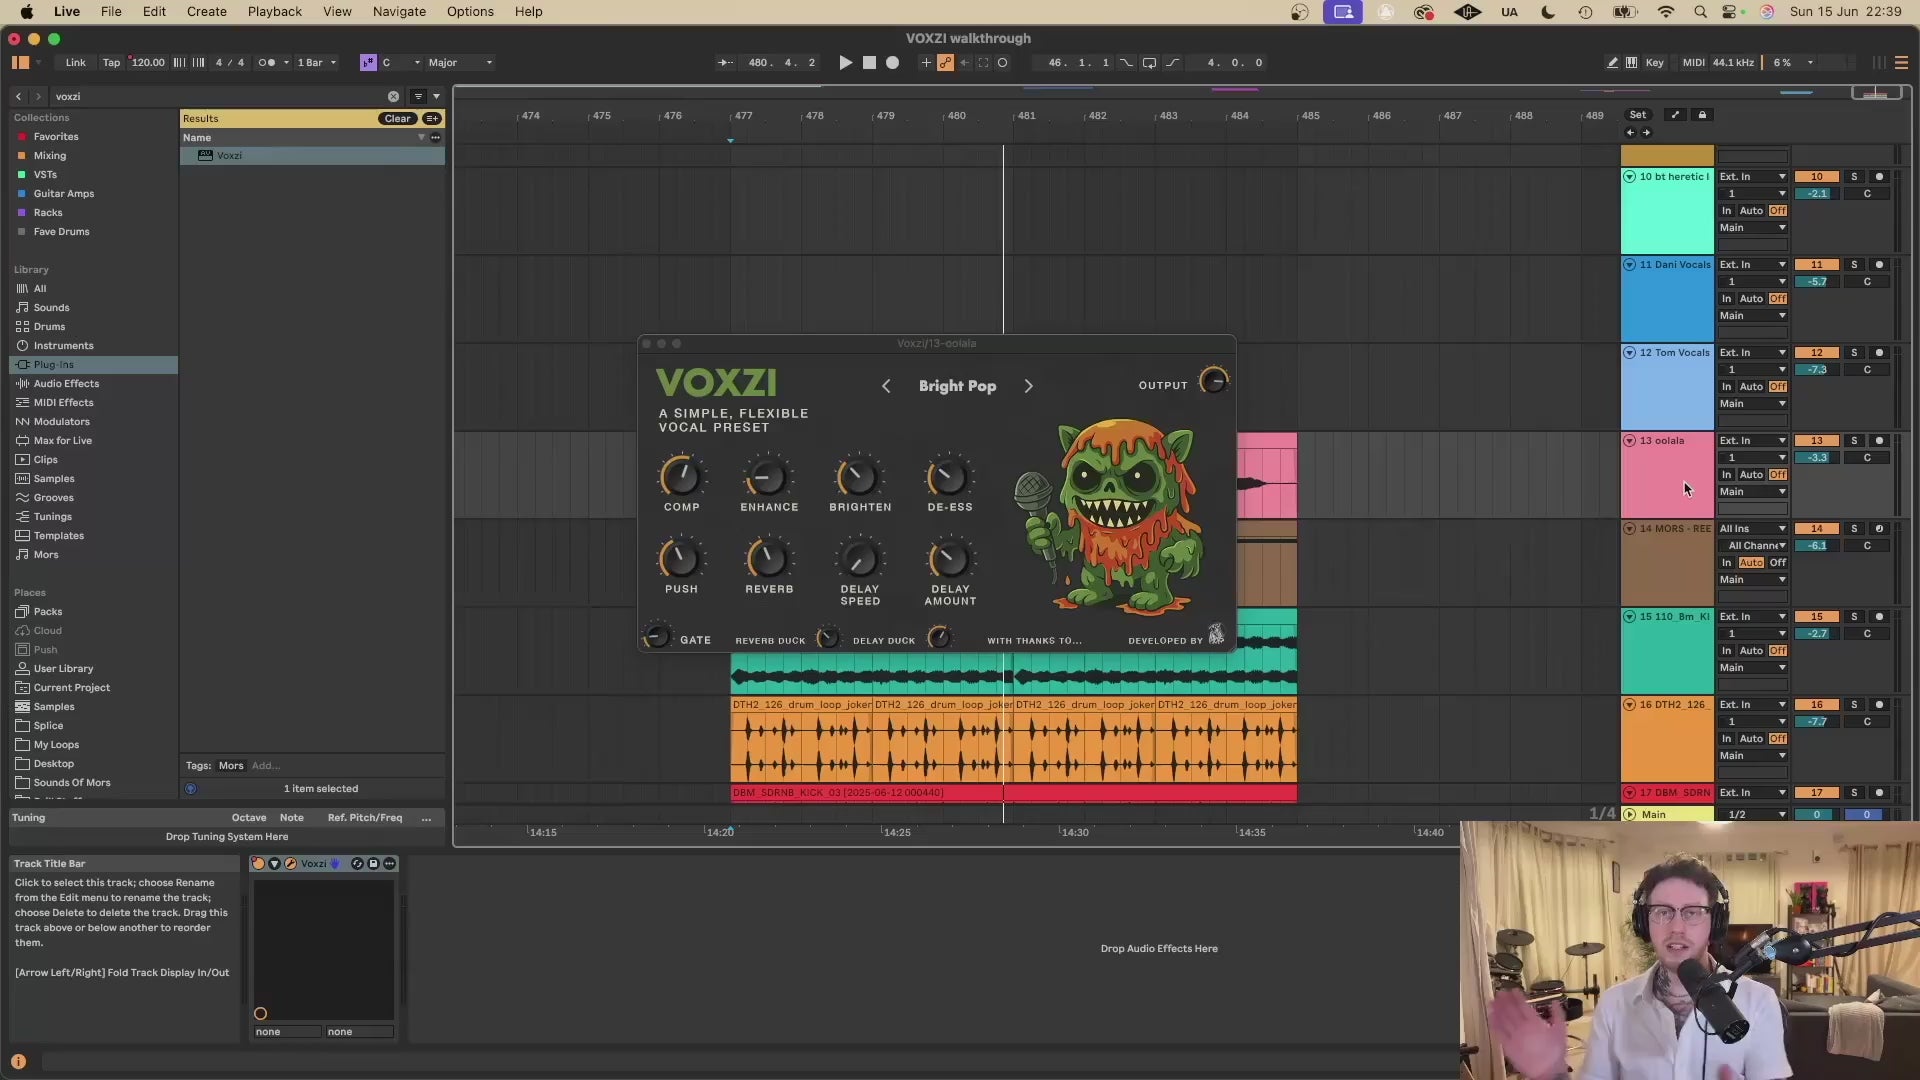Viewport: 1920px width, 1080px height.
Task: Open the scale mode Major dropdown
Action: tap(460, 62)
